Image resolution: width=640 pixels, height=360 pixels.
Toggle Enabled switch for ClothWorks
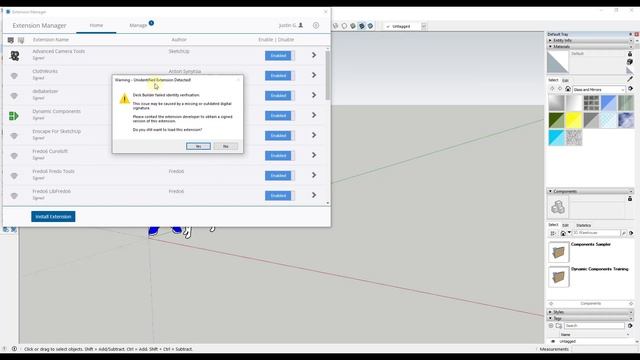point(280,76)
